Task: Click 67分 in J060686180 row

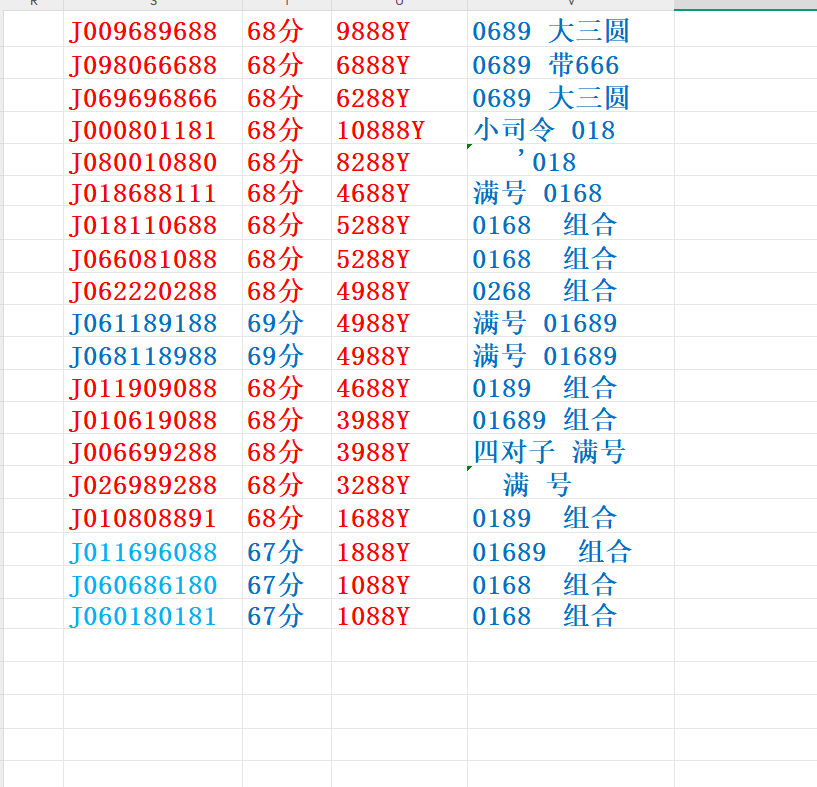Action: (287, 583)
